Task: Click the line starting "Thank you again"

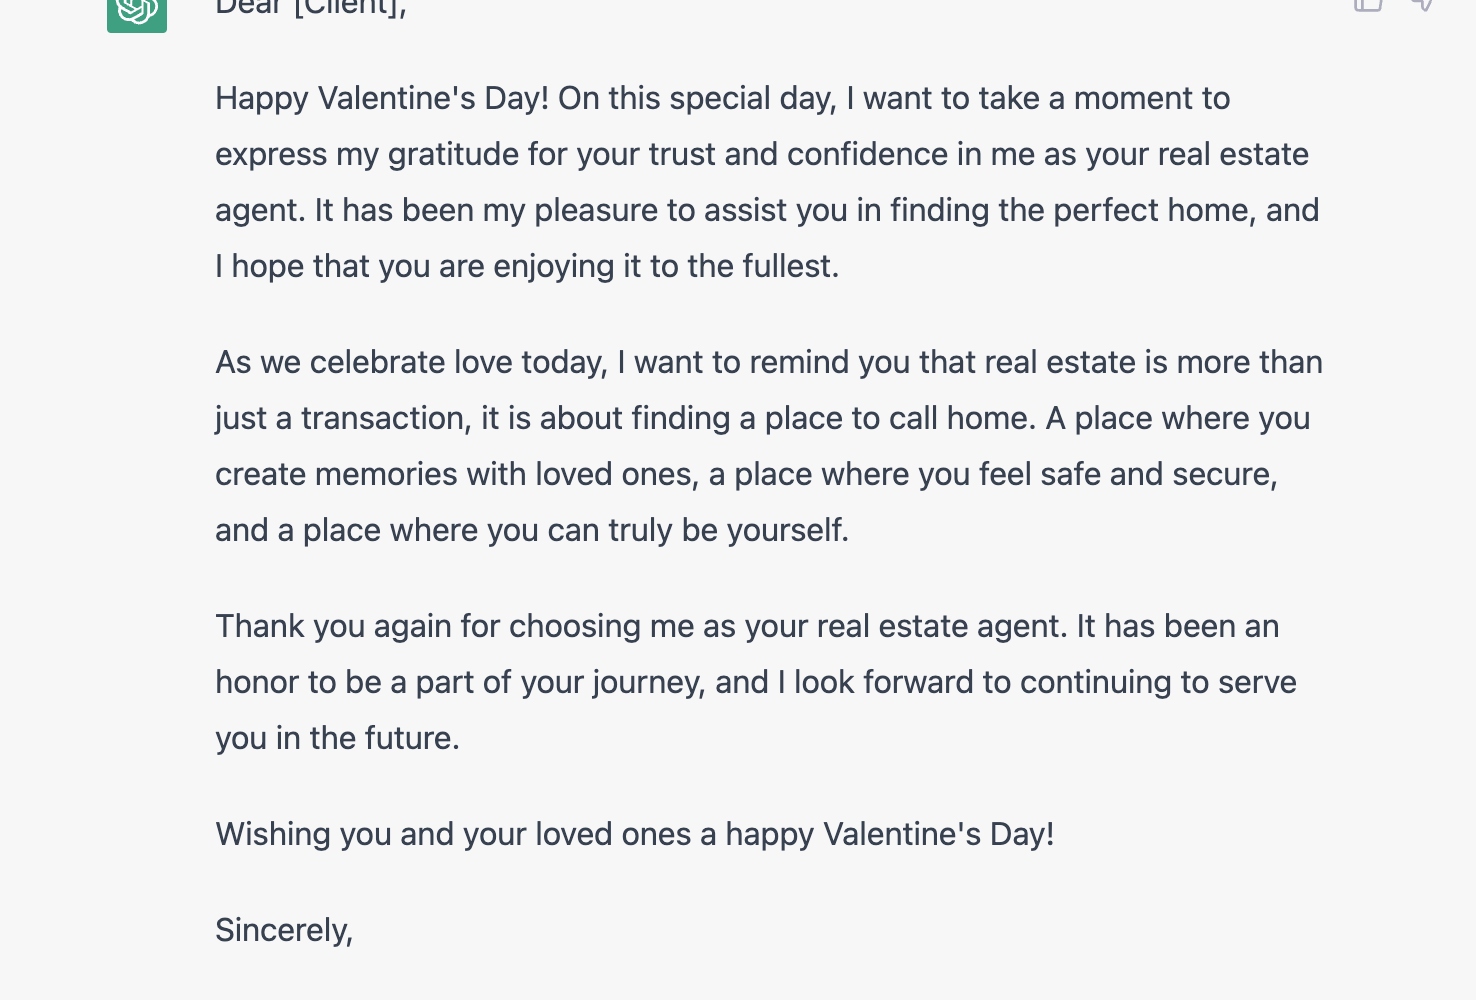Action: (x=746, y=626)
